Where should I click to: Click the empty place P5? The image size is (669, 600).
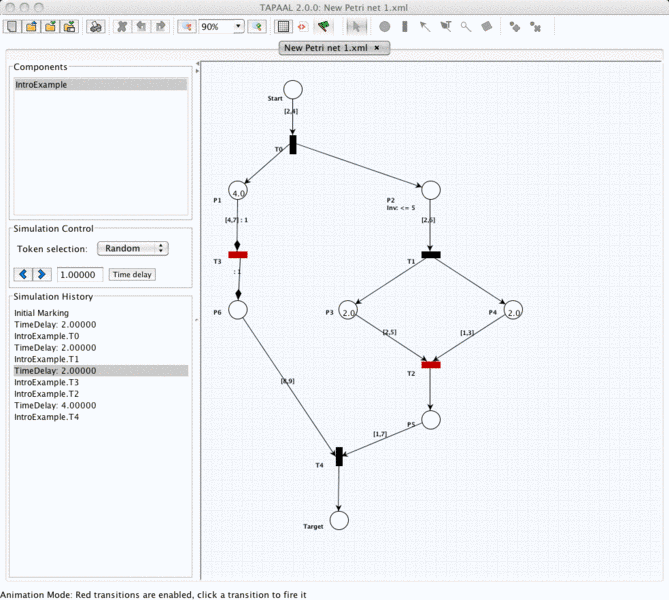[431, 420]
